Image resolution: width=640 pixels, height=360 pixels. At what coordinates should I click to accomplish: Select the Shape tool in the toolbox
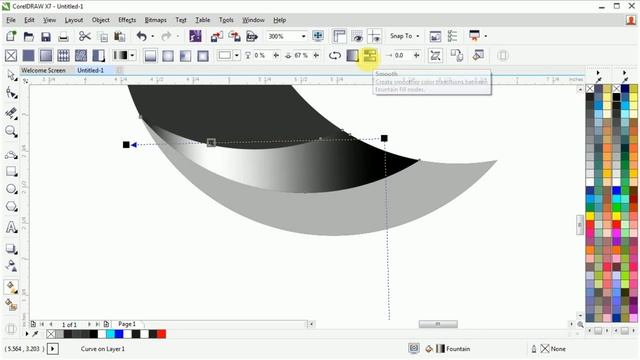(x=11, y=93)
